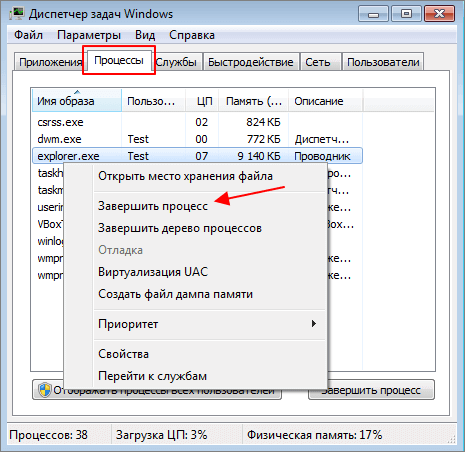Sort by Память column header
The width and height of the screenshot is (465, 452).
tap(253, 101)
